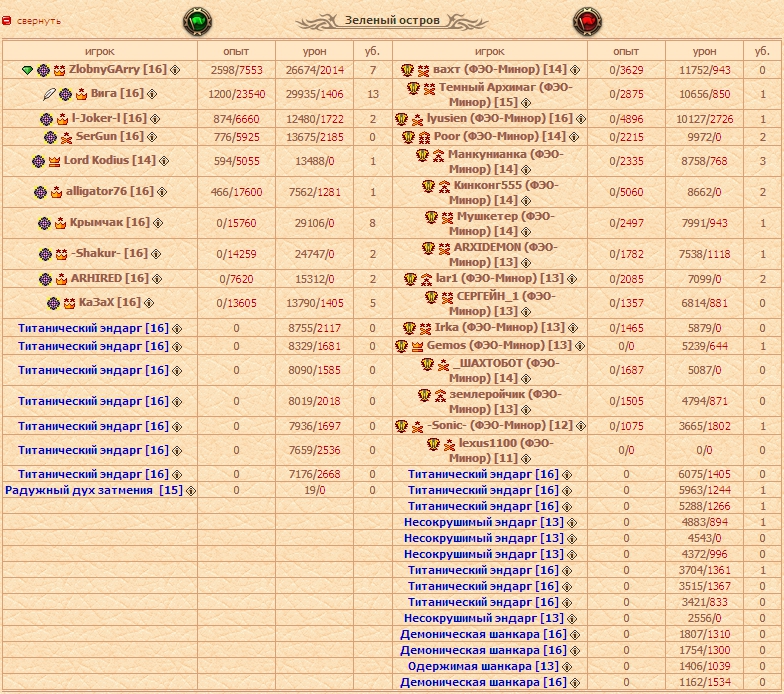Open player profile Вига [16]
This screenshot has width=784, height=694.
tap(117, 93)
